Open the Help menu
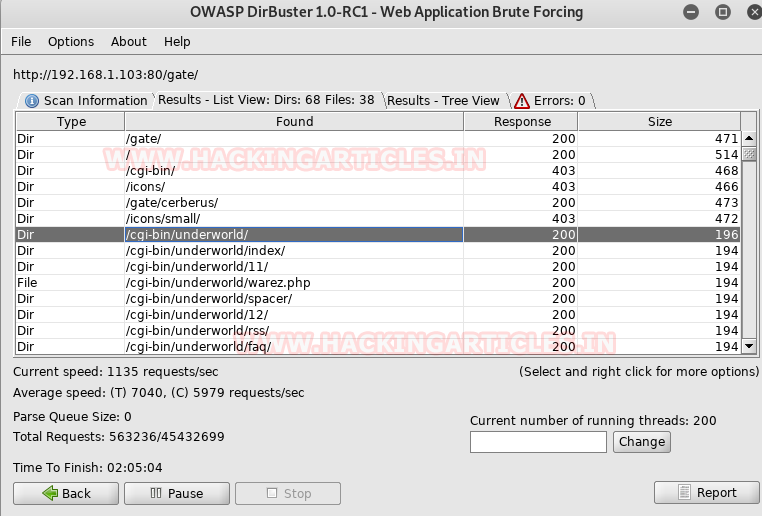The height and width of the screenshot is (516, 762). (x=177, y=42)
